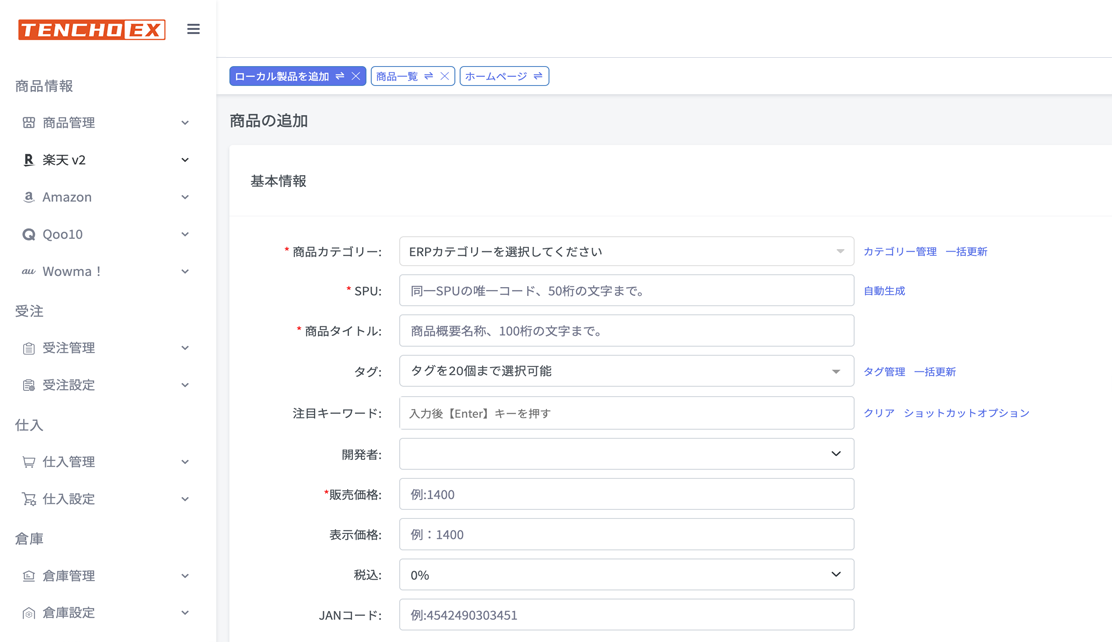Toggle the hamburger sidebar menu icon
The image size is (1112, 642).
pyautogui.click(x=194, y=29)
